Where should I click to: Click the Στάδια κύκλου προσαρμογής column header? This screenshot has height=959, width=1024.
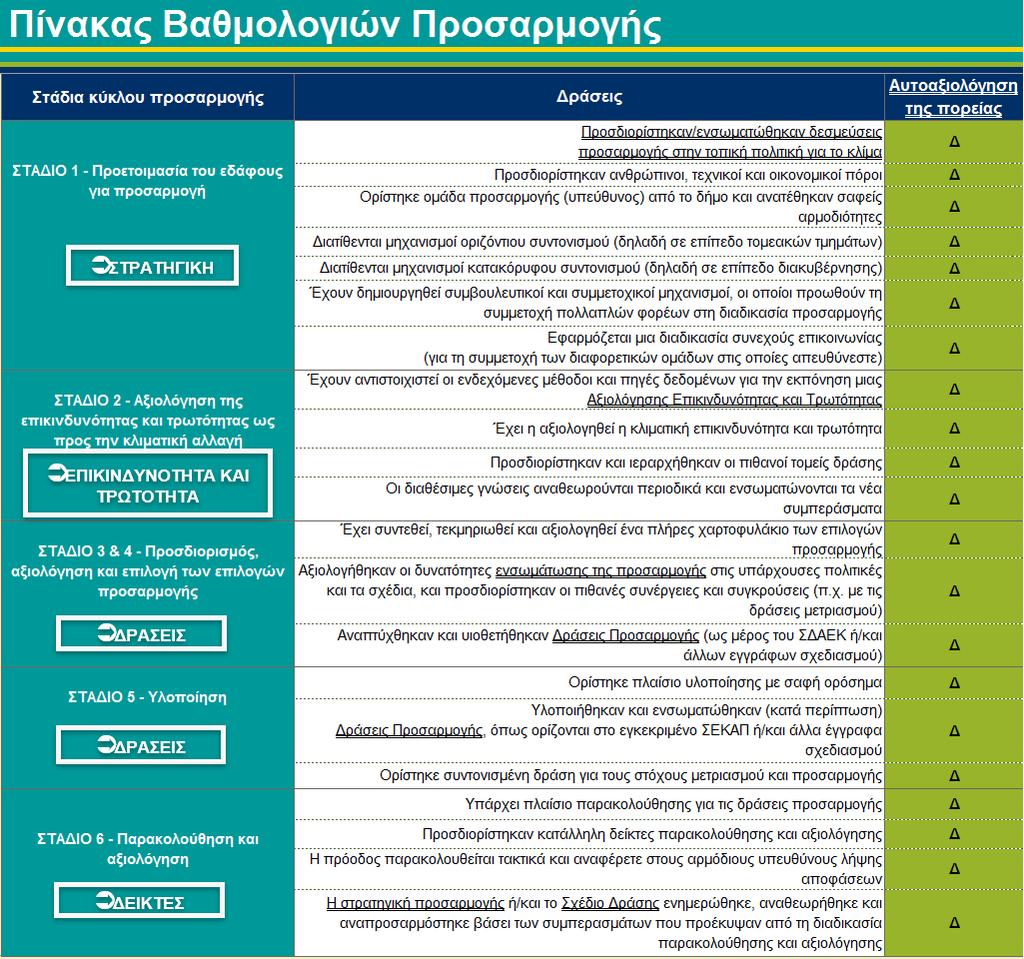click(148, 97)
